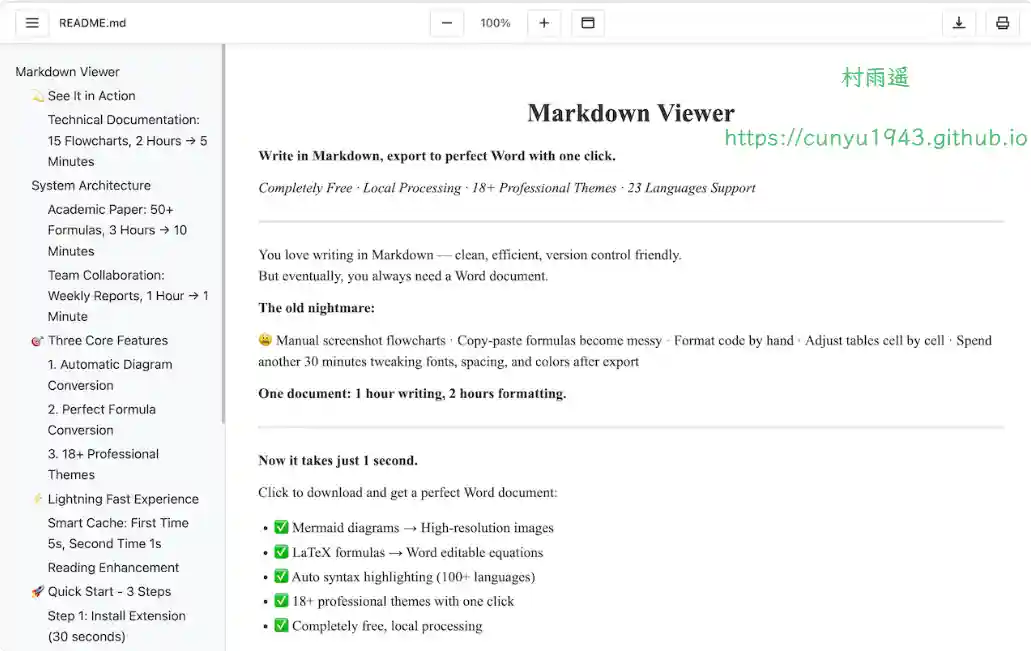Viewport: 1031px width, 651px height.
Task: Go to Reading Enhancement outline entry
Action: 113,568
